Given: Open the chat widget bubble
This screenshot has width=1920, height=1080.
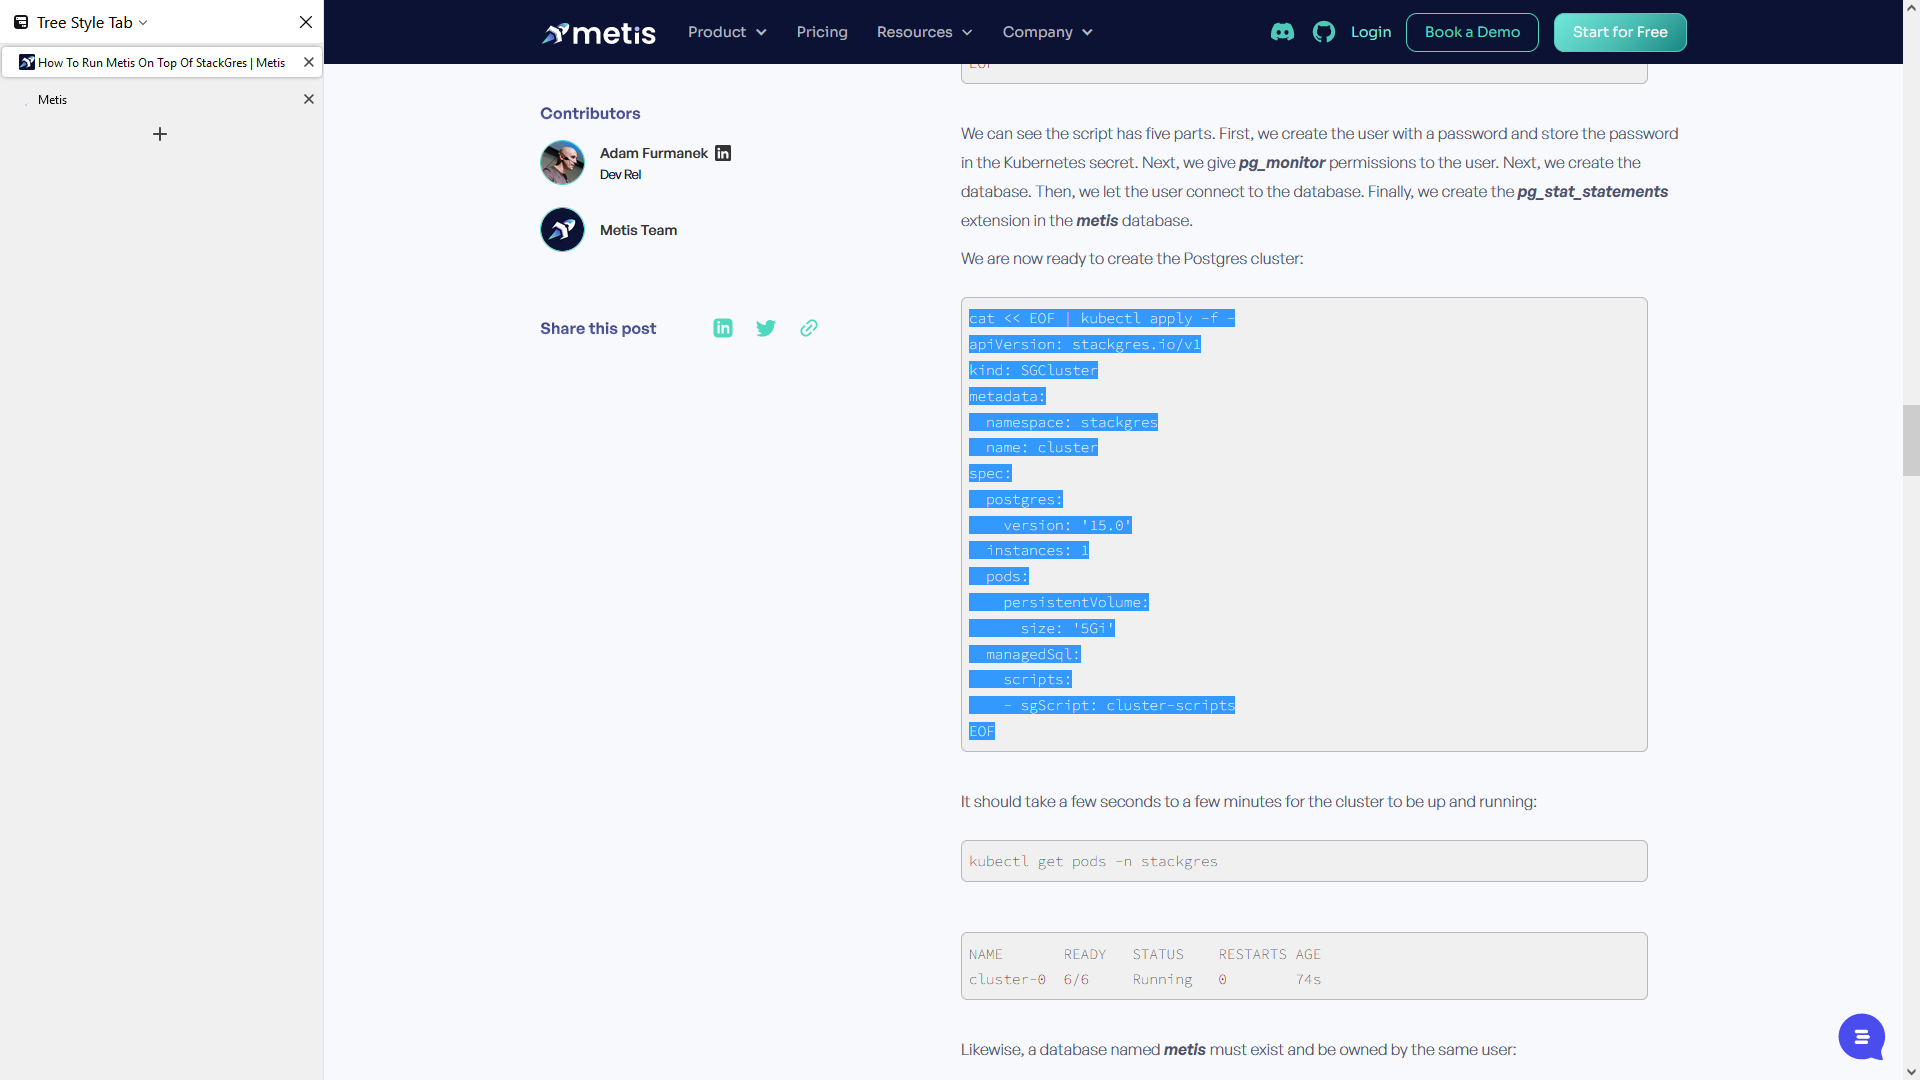Looking at the screenshot, I should click(x=1861, y=1037).
